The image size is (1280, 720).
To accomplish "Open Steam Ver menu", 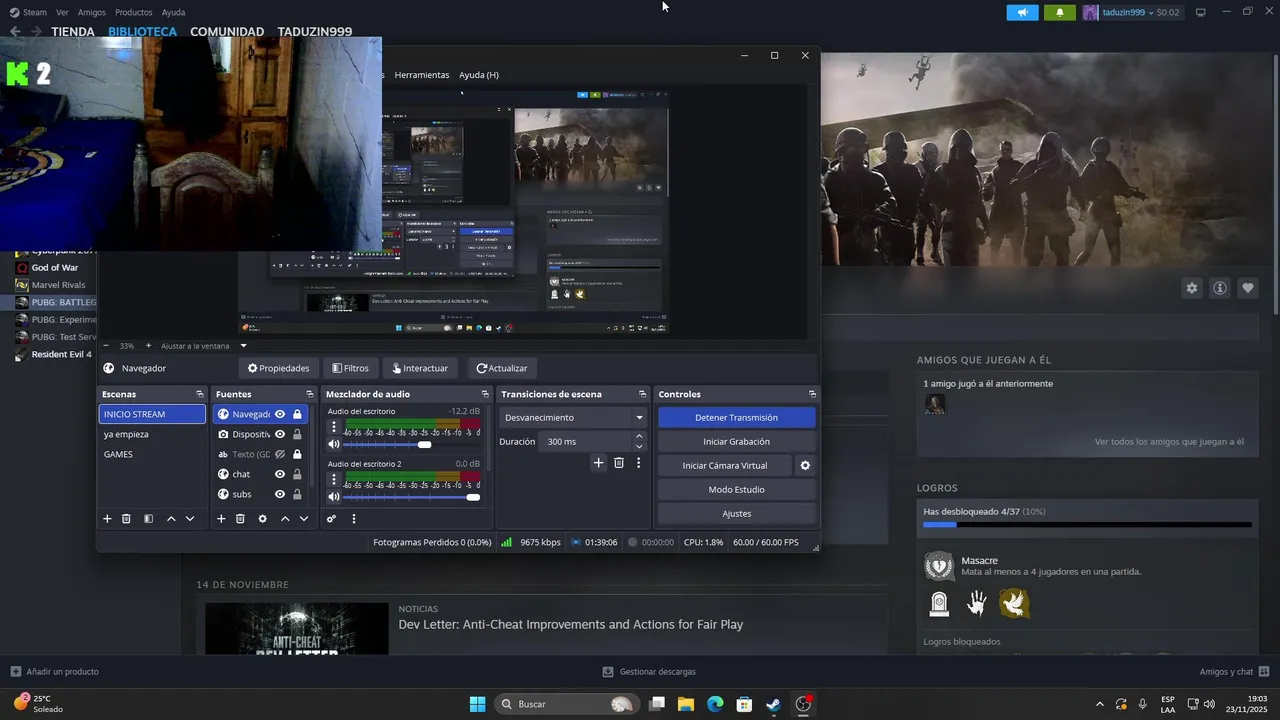I will (x=63, y=12).
